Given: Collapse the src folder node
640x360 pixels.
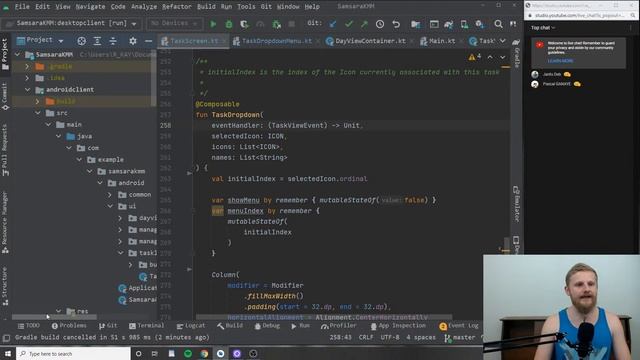Looking at the screenshot, I should tap(38, 113).
